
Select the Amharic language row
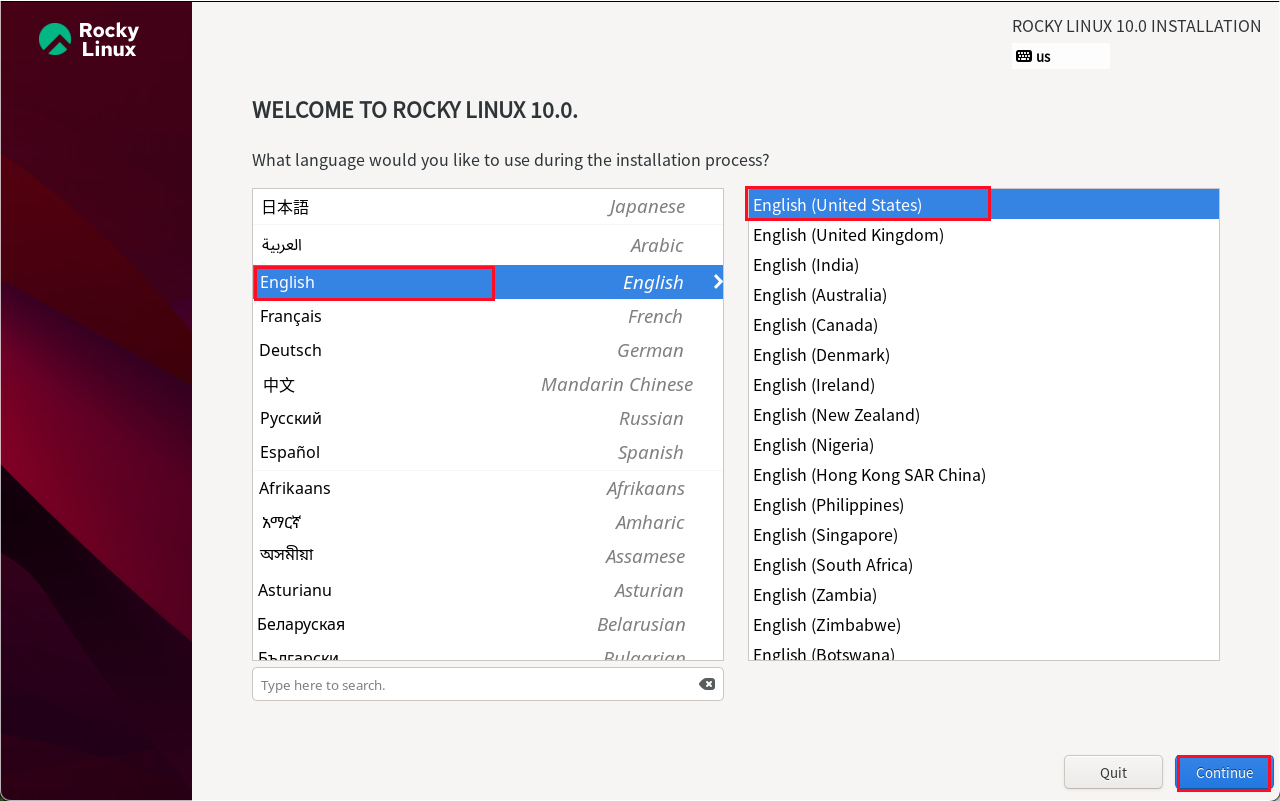[x=487, y=522]
